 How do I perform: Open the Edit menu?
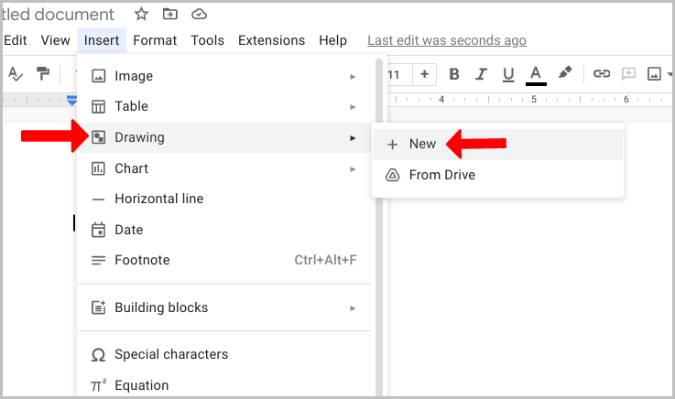point(15,40)
